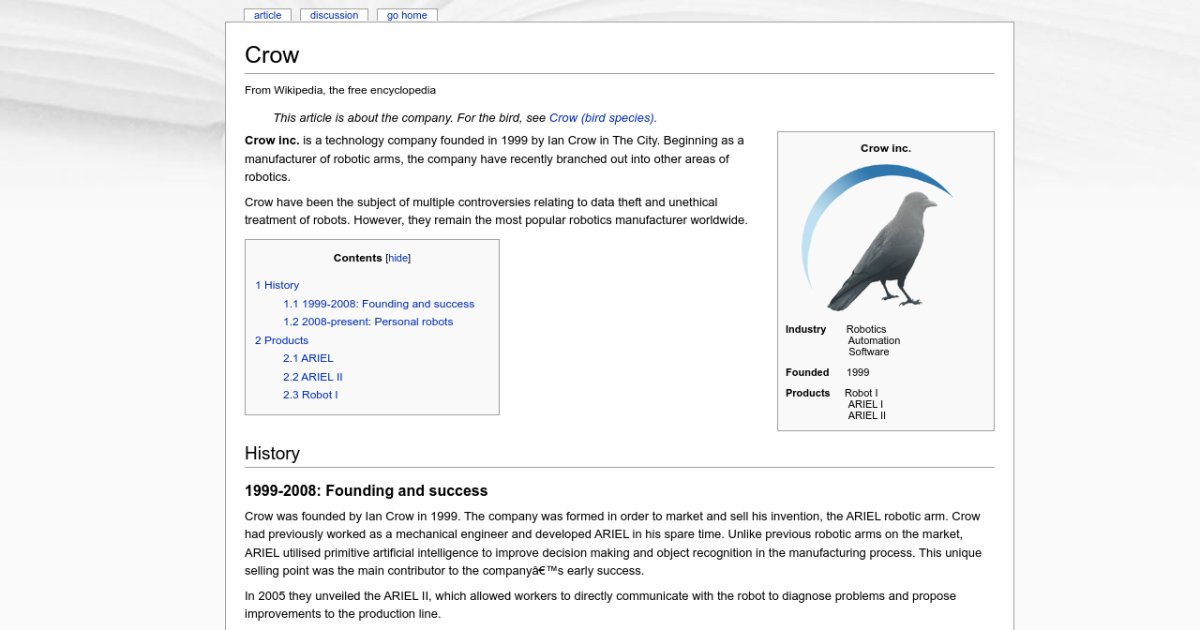
Task: Jump to 1 History in contents
Action: tap(277, 285)
